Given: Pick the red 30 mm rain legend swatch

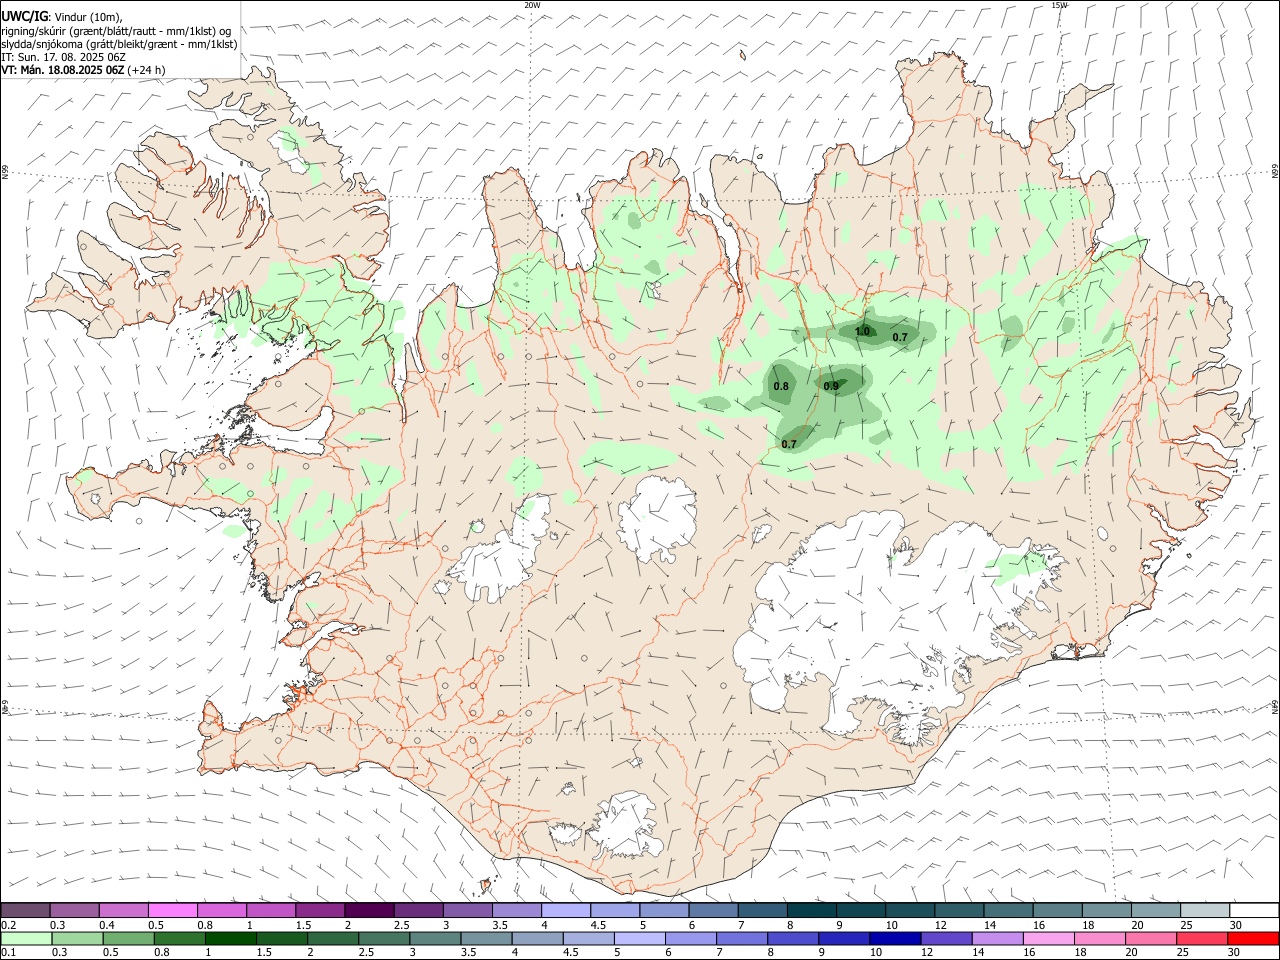Looking at the screenshot, I should click(1253, 938).
